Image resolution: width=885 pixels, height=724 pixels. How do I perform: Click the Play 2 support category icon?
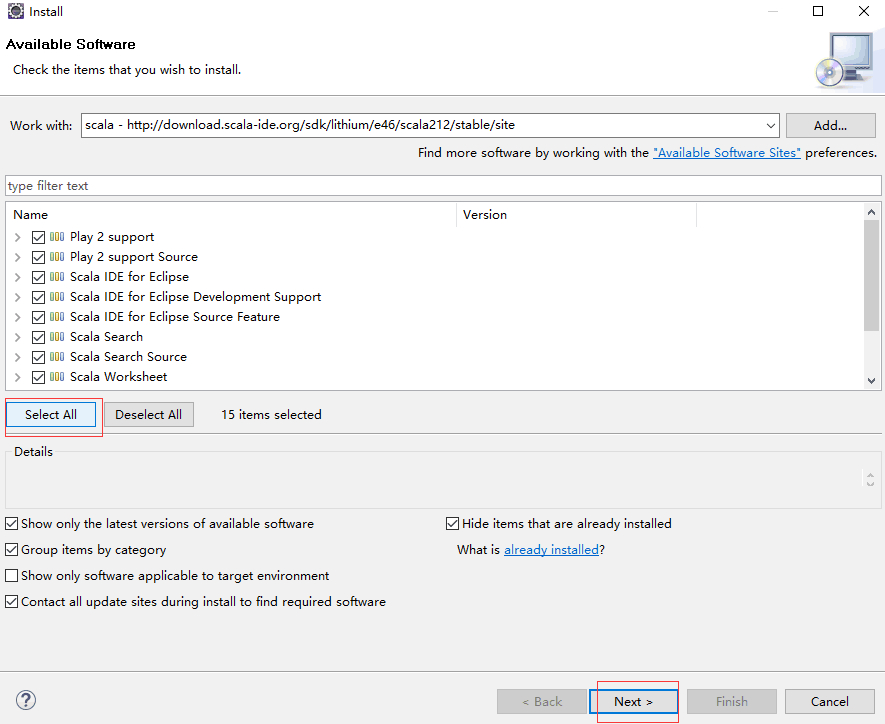click(57, 236)
